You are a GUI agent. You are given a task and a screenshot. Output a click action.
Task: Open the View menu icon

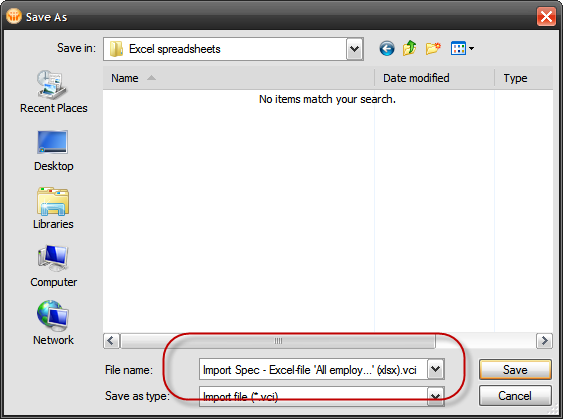coord(462,48)
